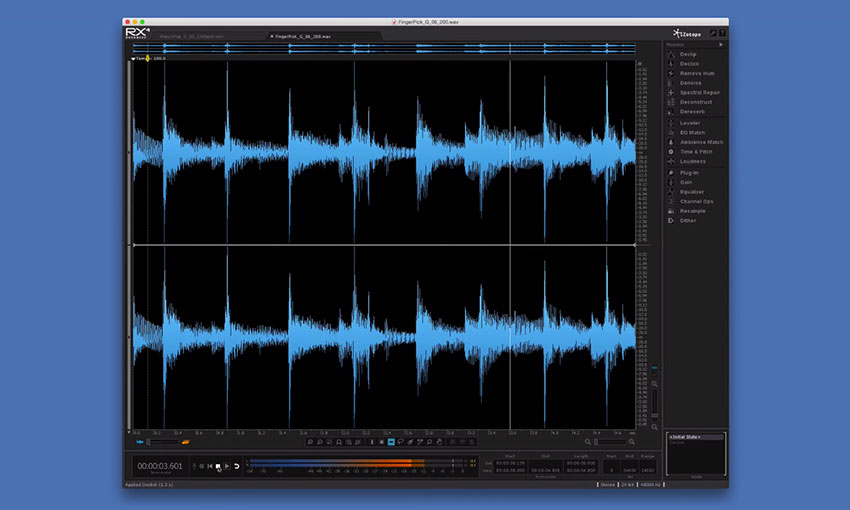Open the Time & Pitch module
The height and width of the screenshot is (510, 850).
[x=696, y=152]
